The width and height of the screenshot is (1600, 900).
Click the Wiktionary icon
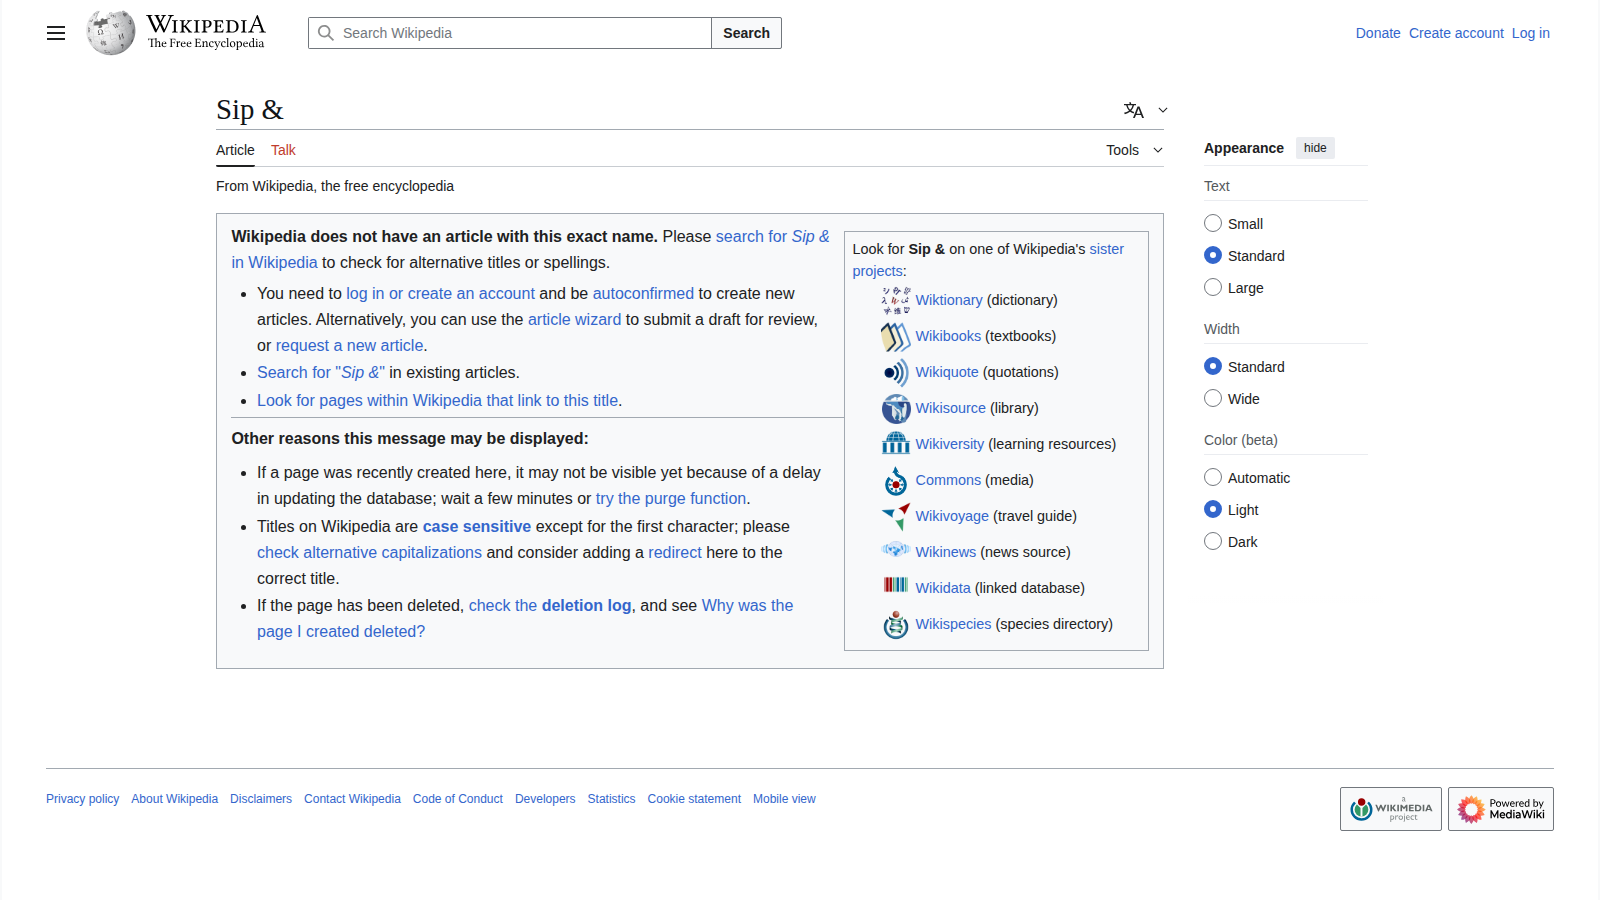point(895,300)
